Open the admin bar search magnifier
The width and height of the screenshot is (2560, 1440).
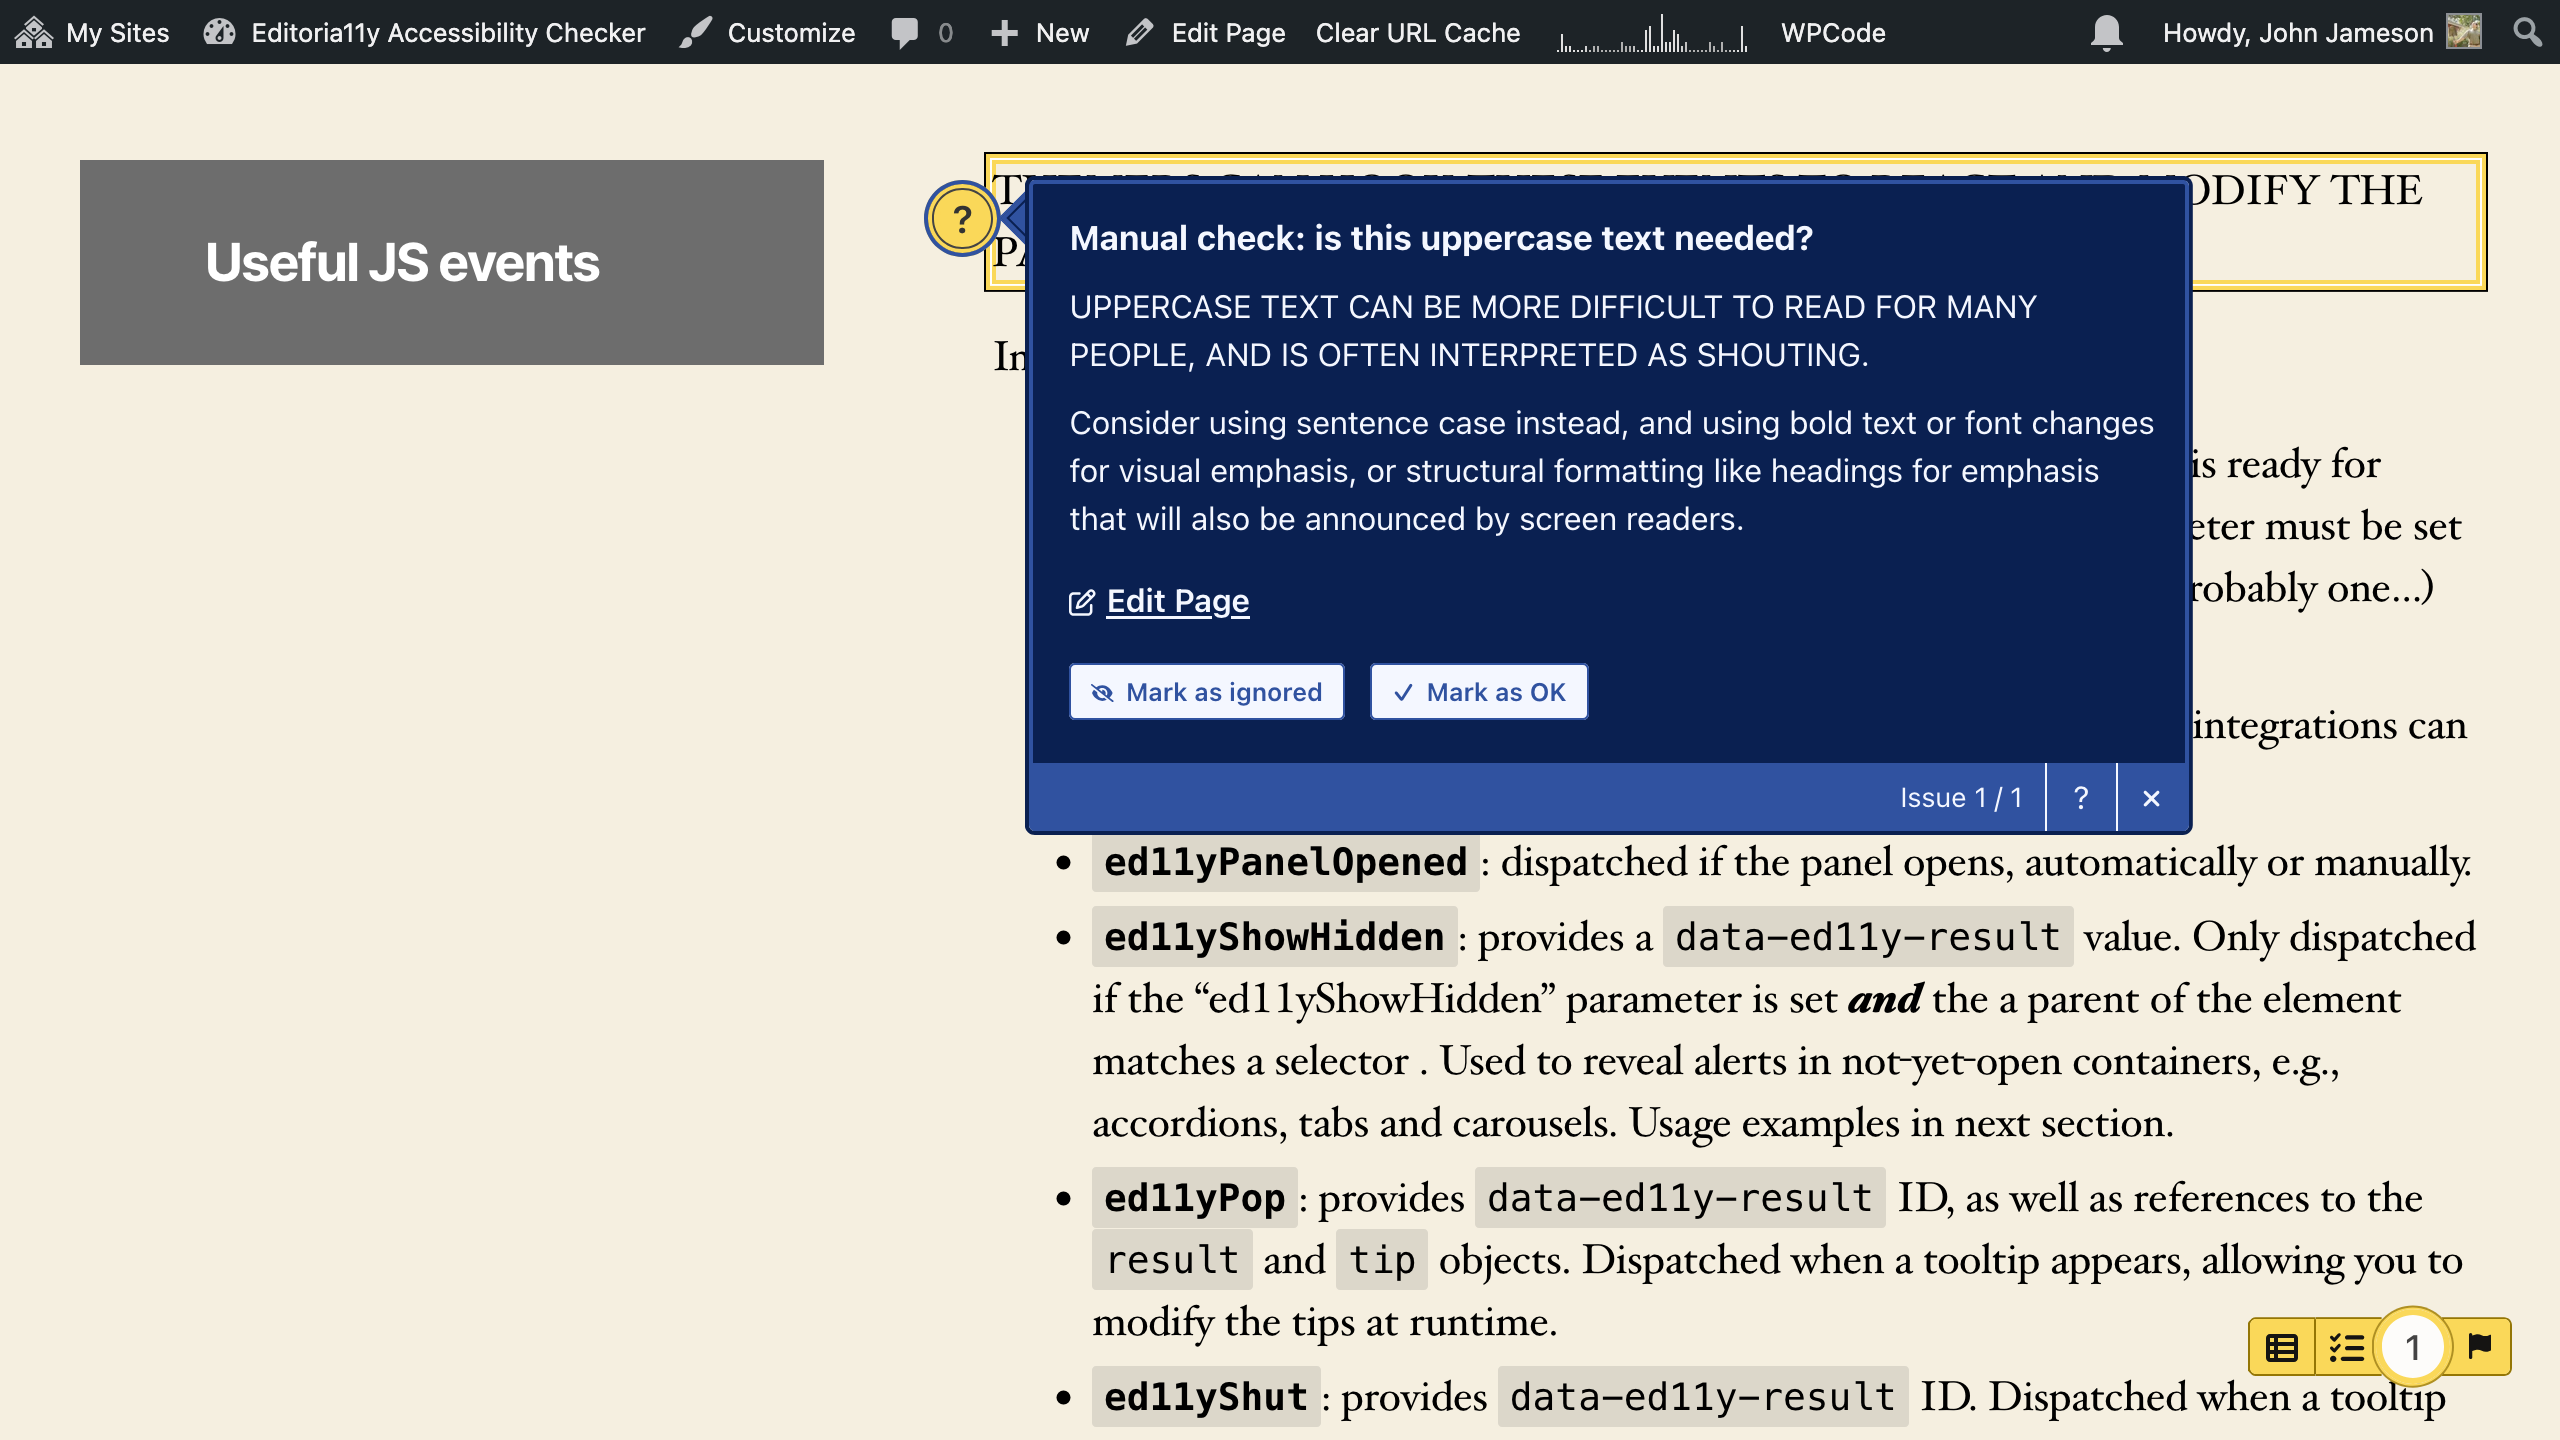(x=2527, y=32)
